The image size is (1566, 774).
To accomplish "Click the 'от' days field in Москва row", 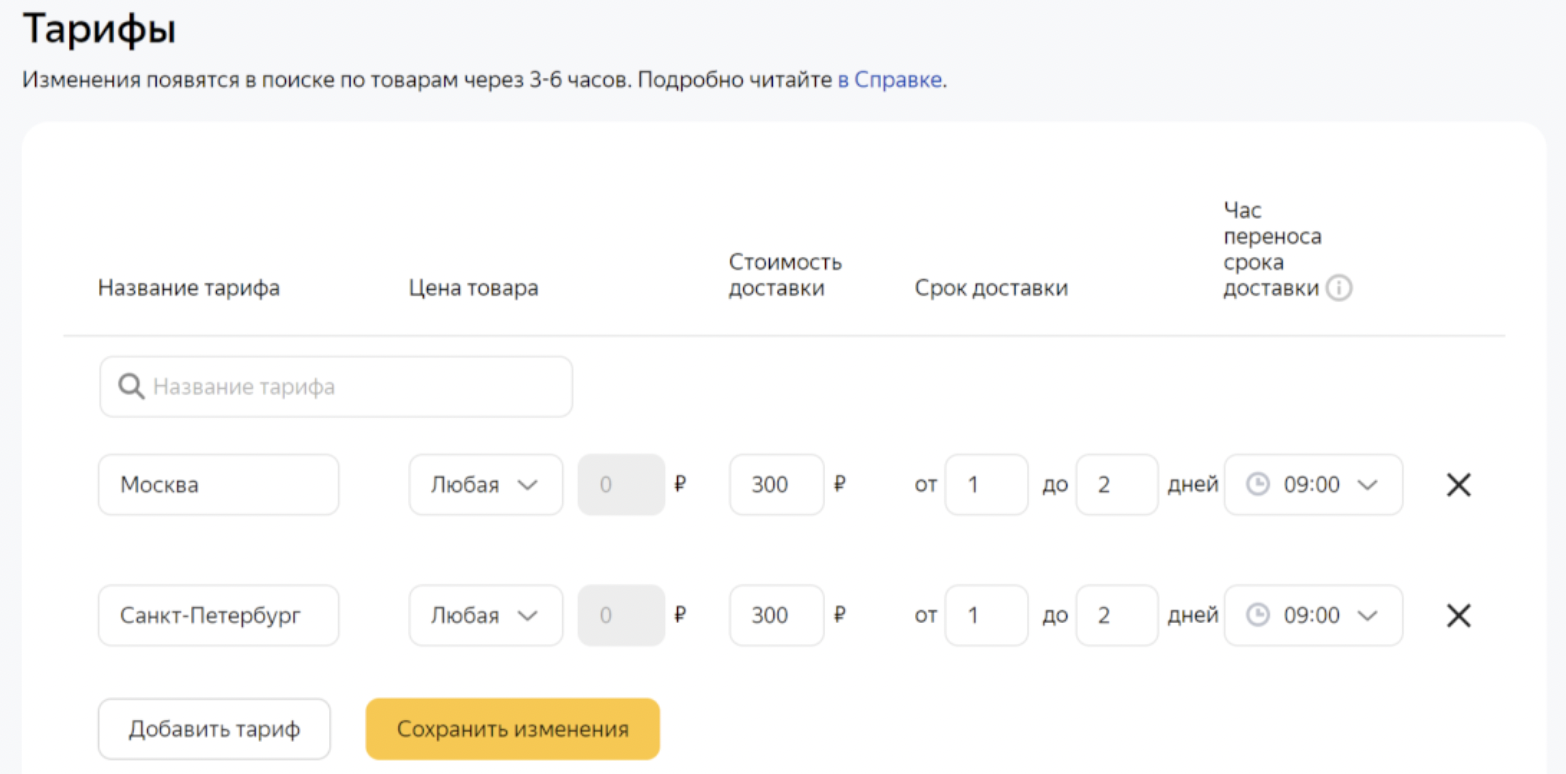I will point(985,485).
